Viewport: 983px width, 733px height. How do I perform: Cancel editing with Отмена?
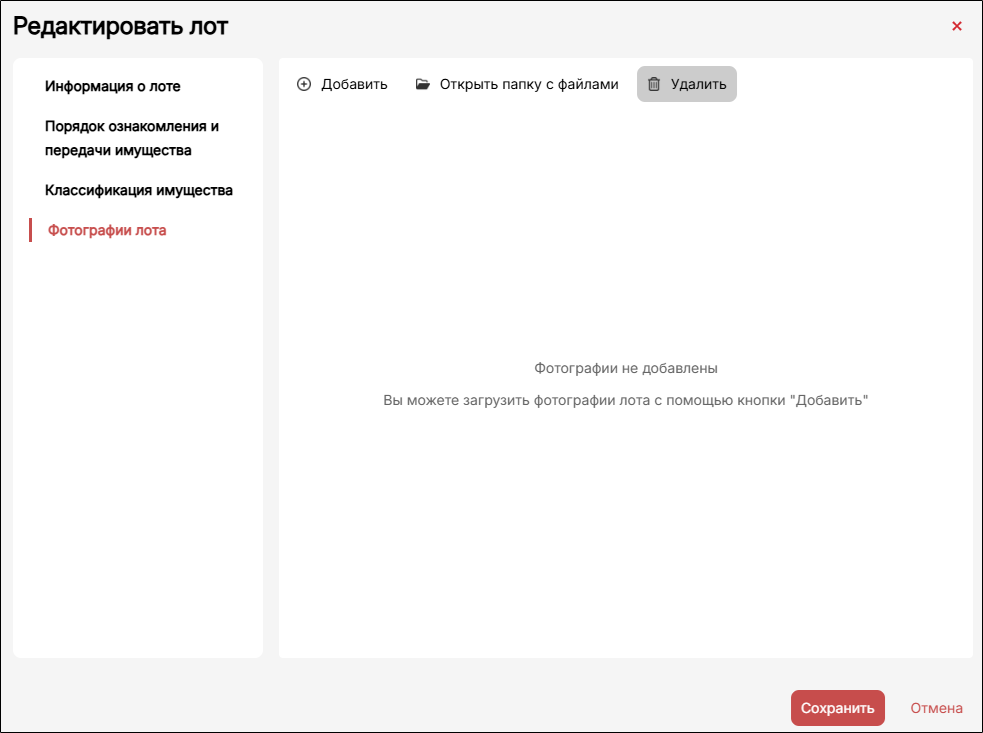[937, 708]
